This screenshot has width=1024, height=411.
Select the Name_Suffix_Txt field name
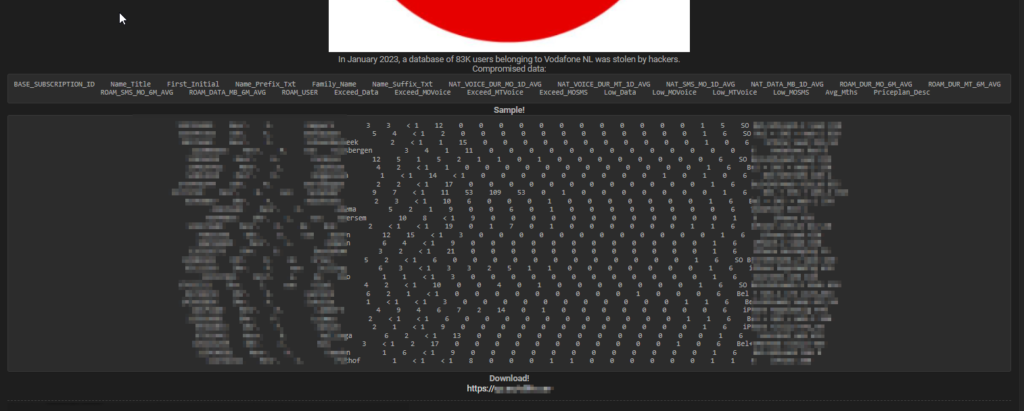point(402,84)
